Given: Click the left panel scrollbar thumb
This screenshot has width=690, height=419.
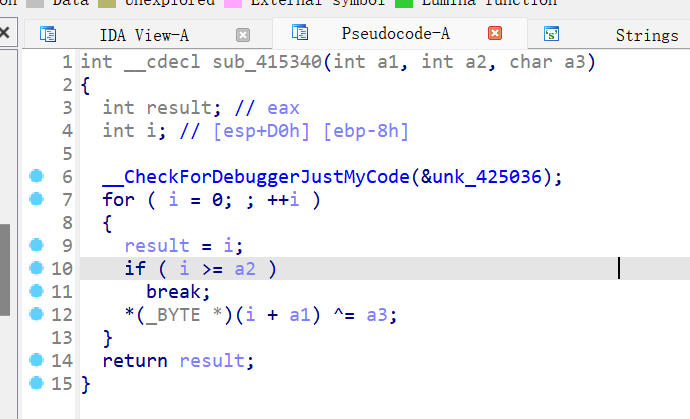Looking at the screenshot, I should click(x=5, y=270).
